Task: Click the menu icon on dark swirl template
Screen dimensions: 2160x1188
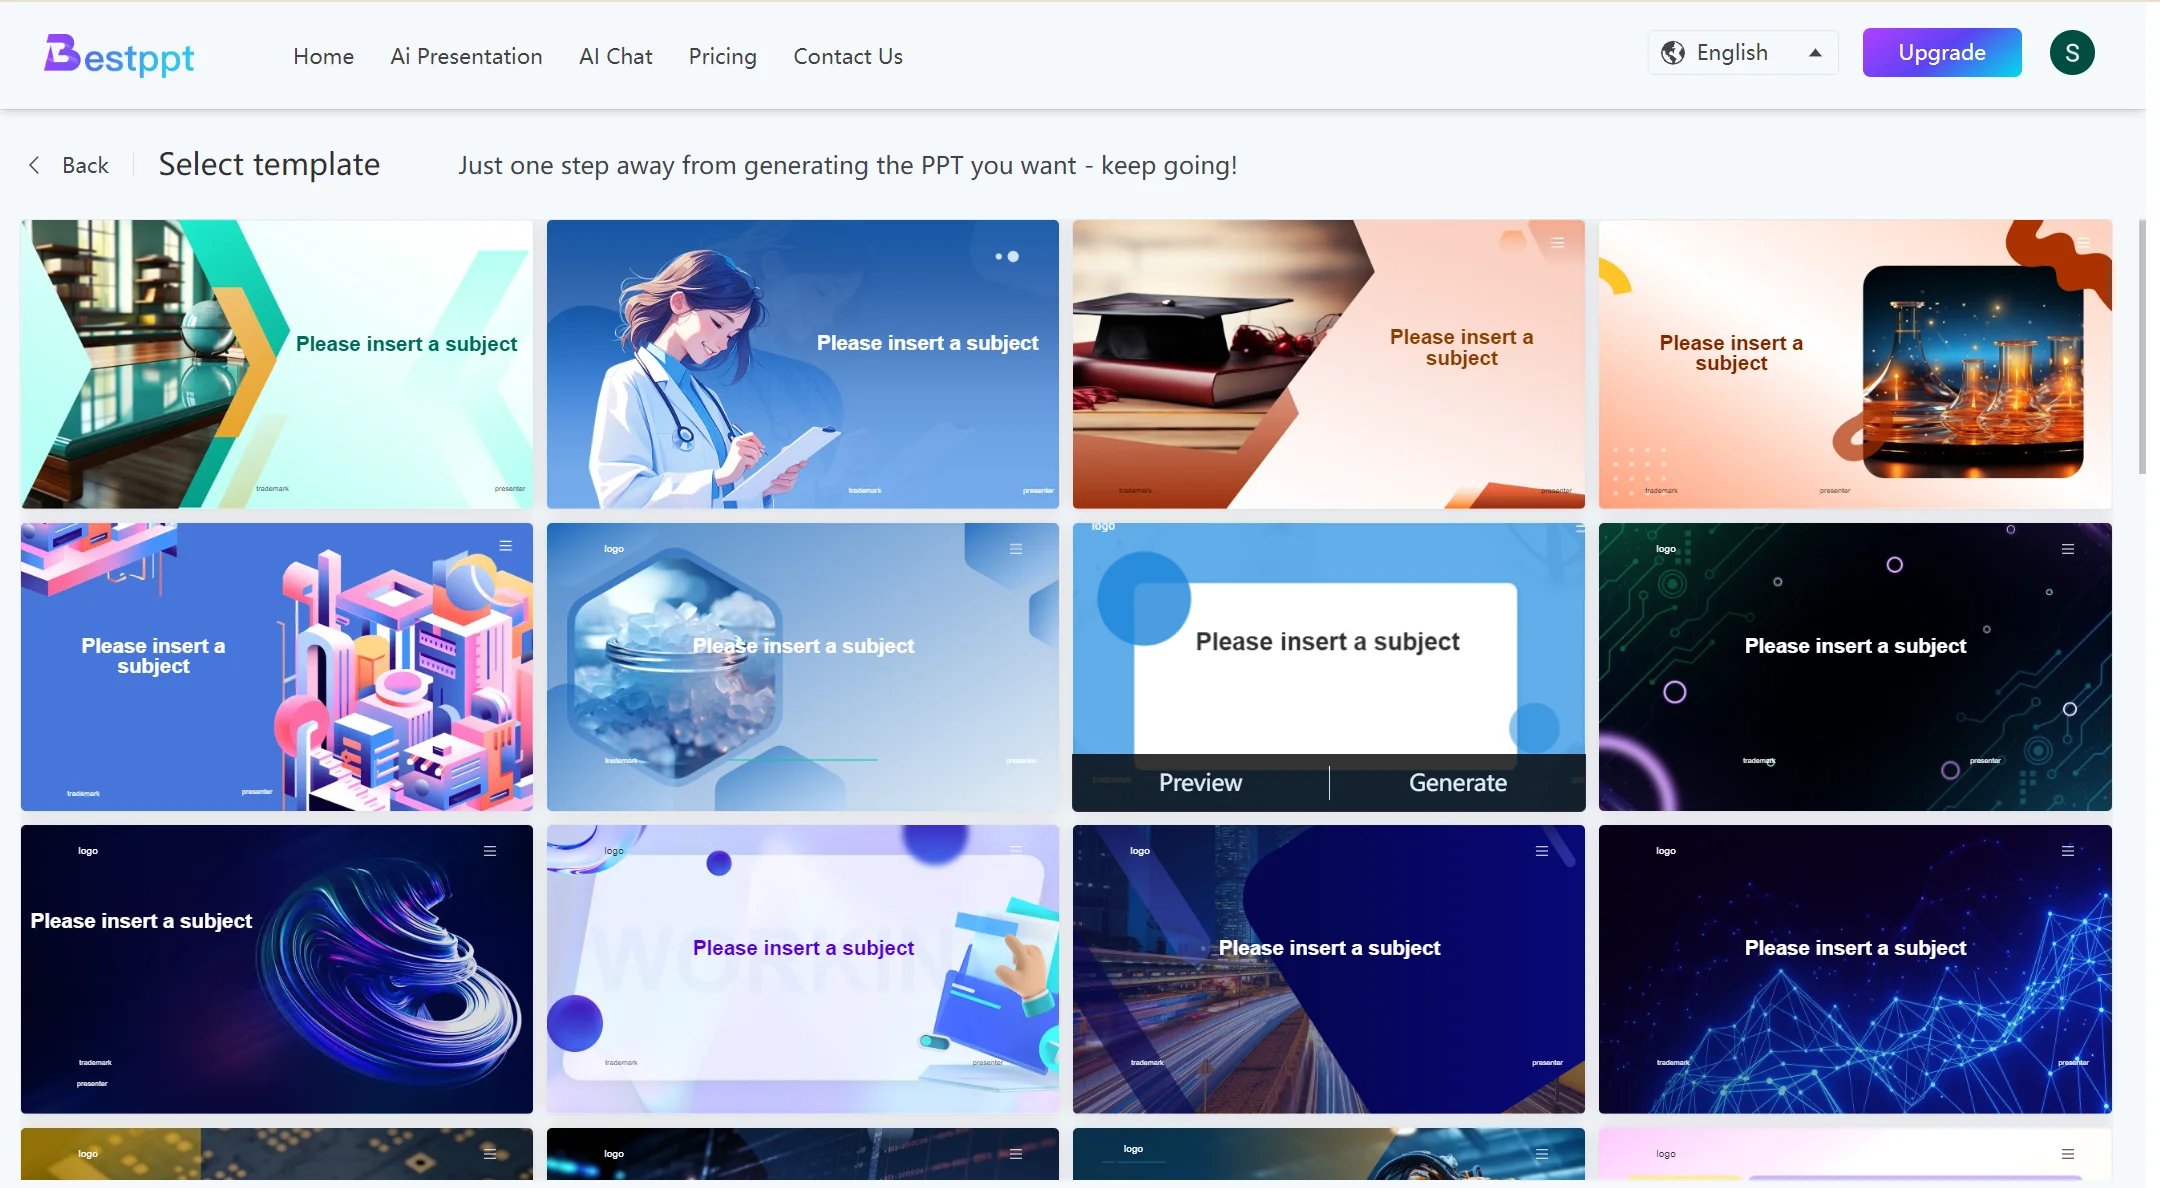Action: pyautogui.click(x=493, y=851)
